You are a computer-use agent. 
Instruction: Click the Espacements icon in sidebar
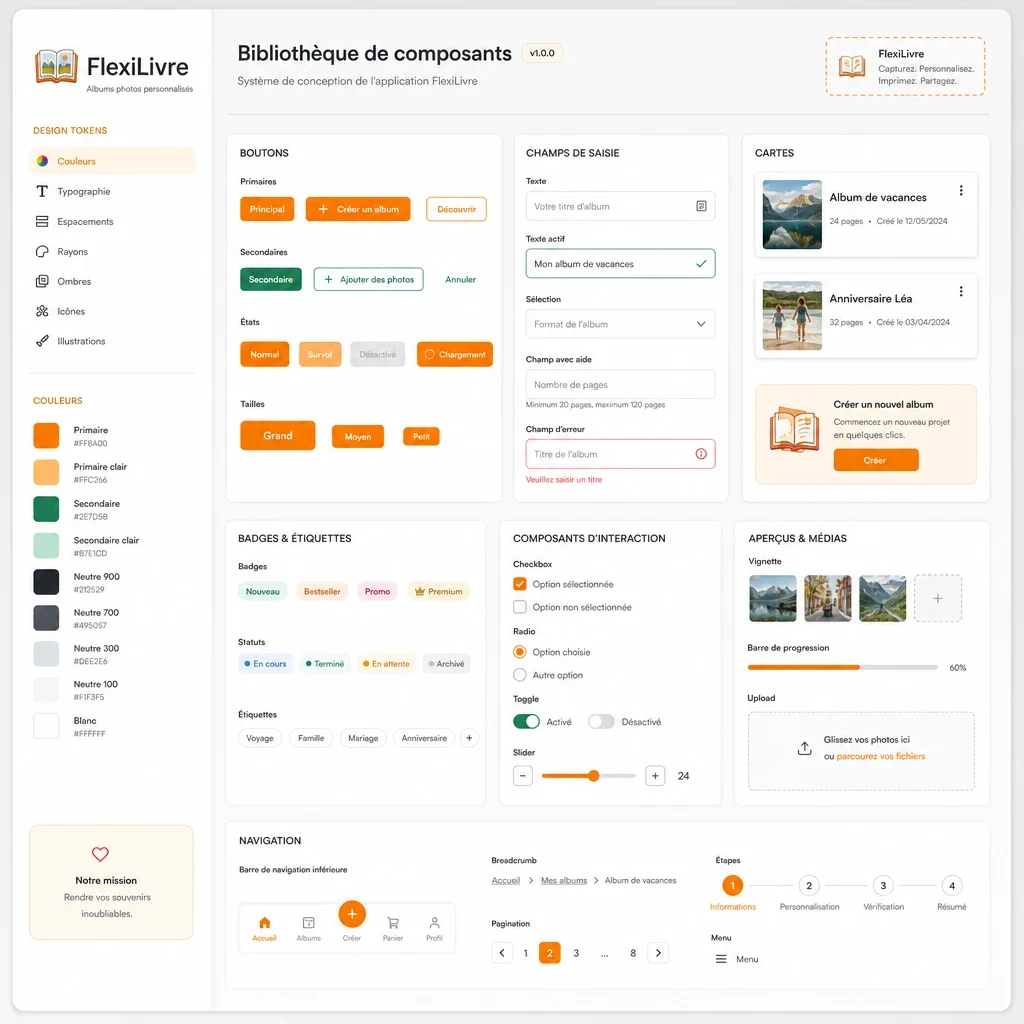42,221
